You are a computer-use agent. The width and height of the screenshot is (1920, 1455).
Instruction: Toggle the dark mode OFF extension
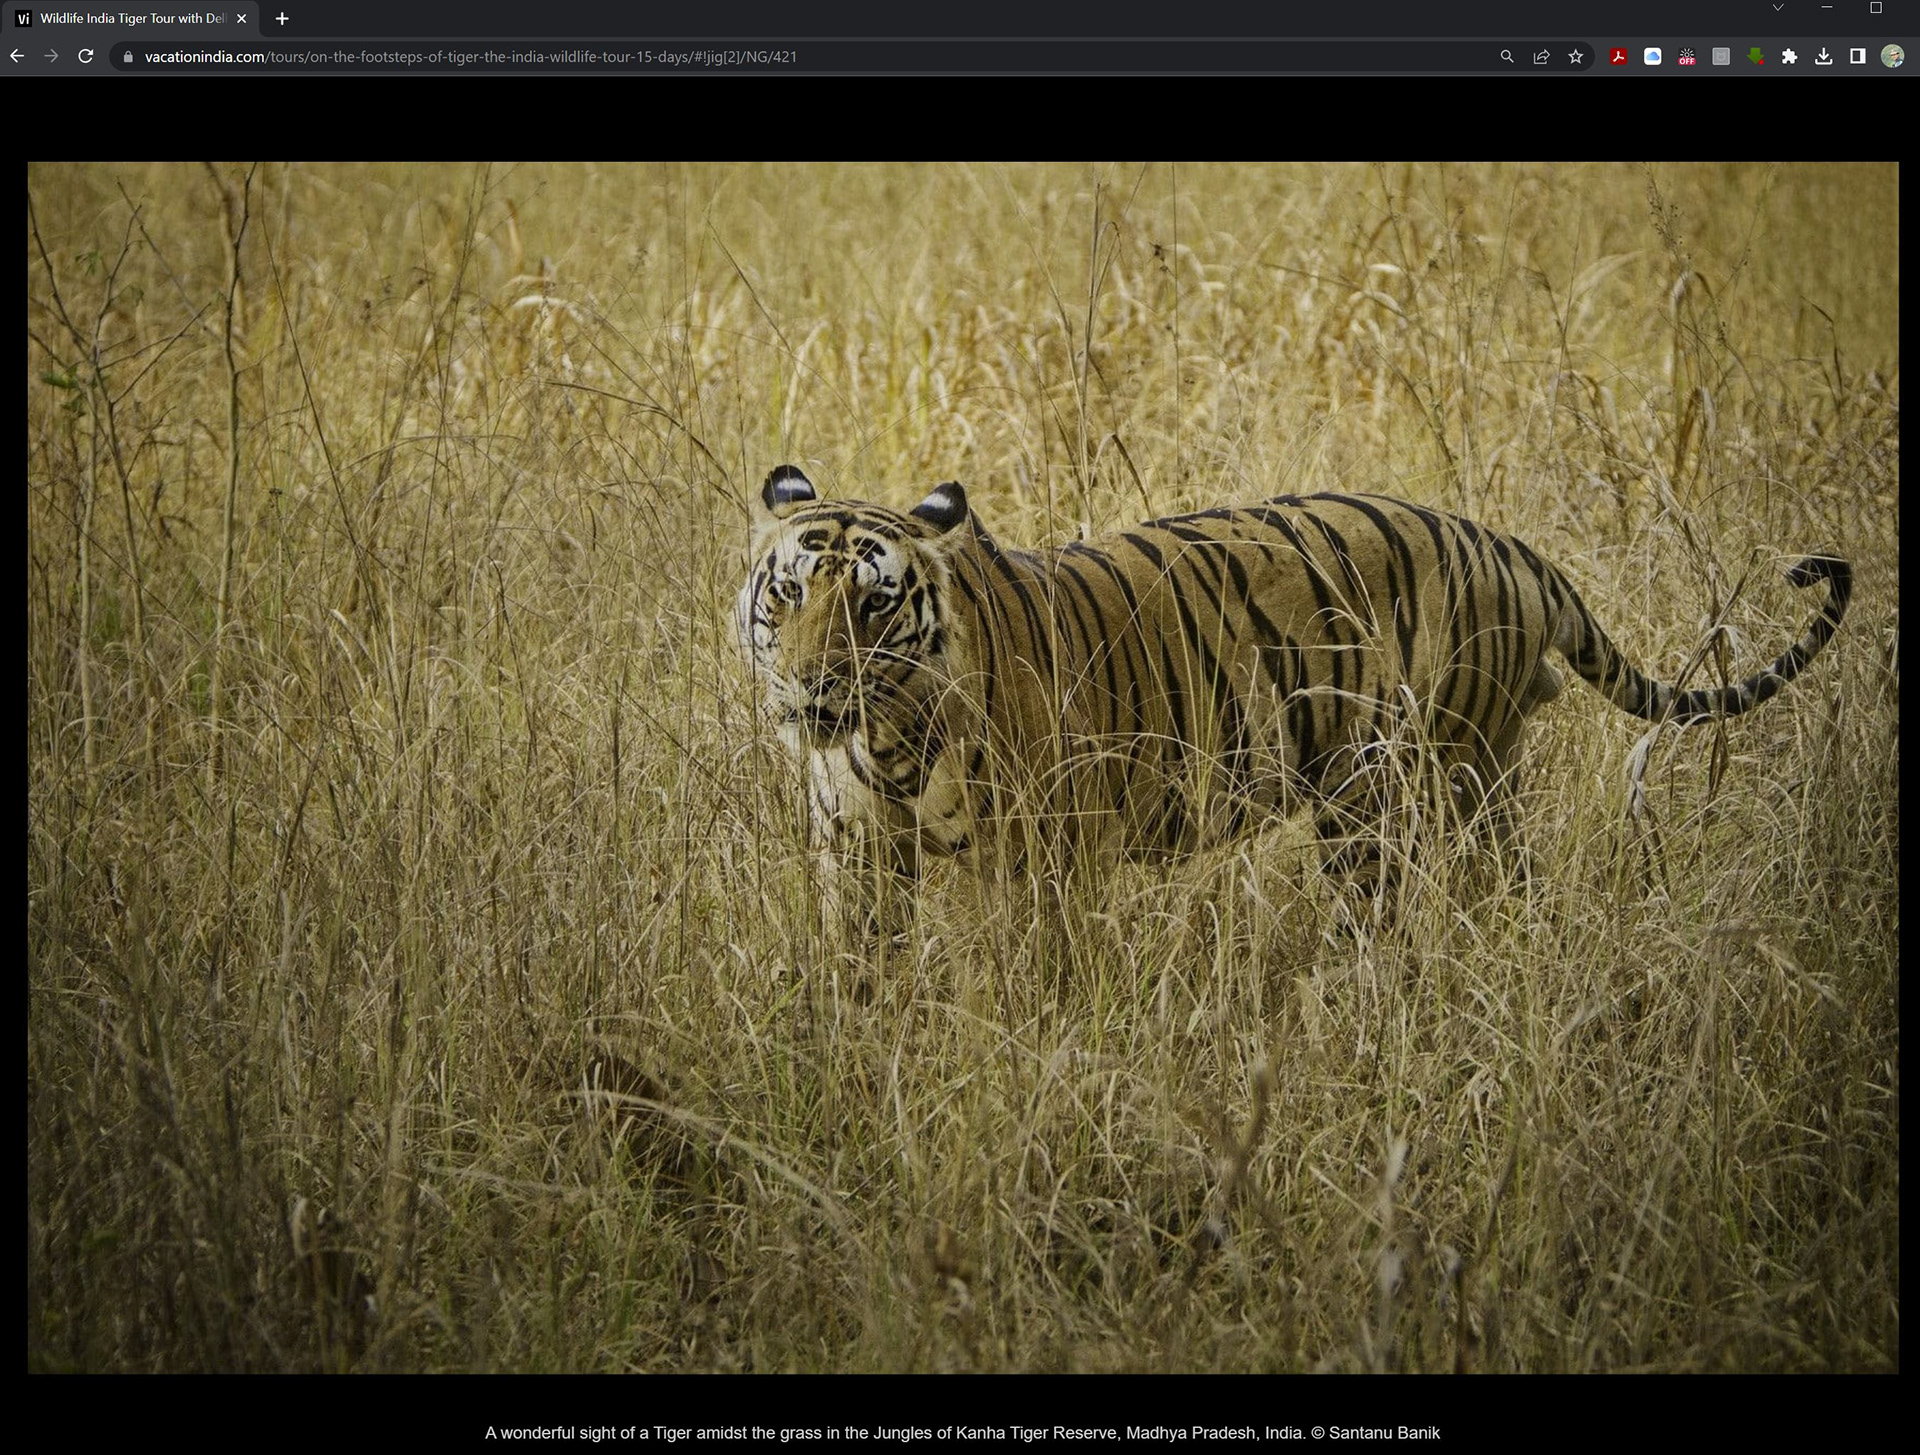coord(1687,57)
